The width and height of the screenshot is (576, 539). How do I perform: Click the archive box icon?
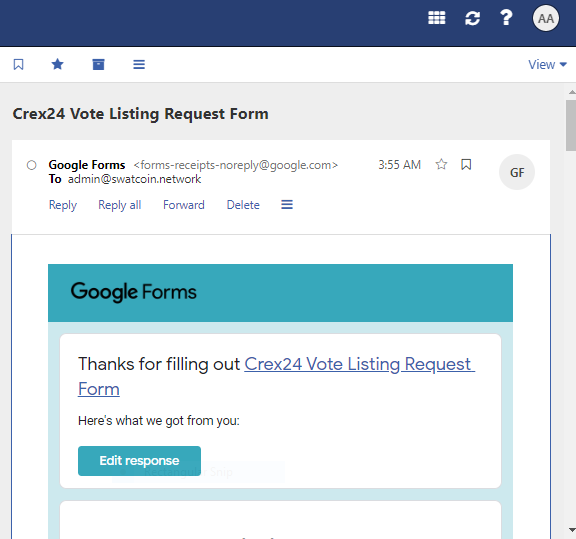coord(98,64)
